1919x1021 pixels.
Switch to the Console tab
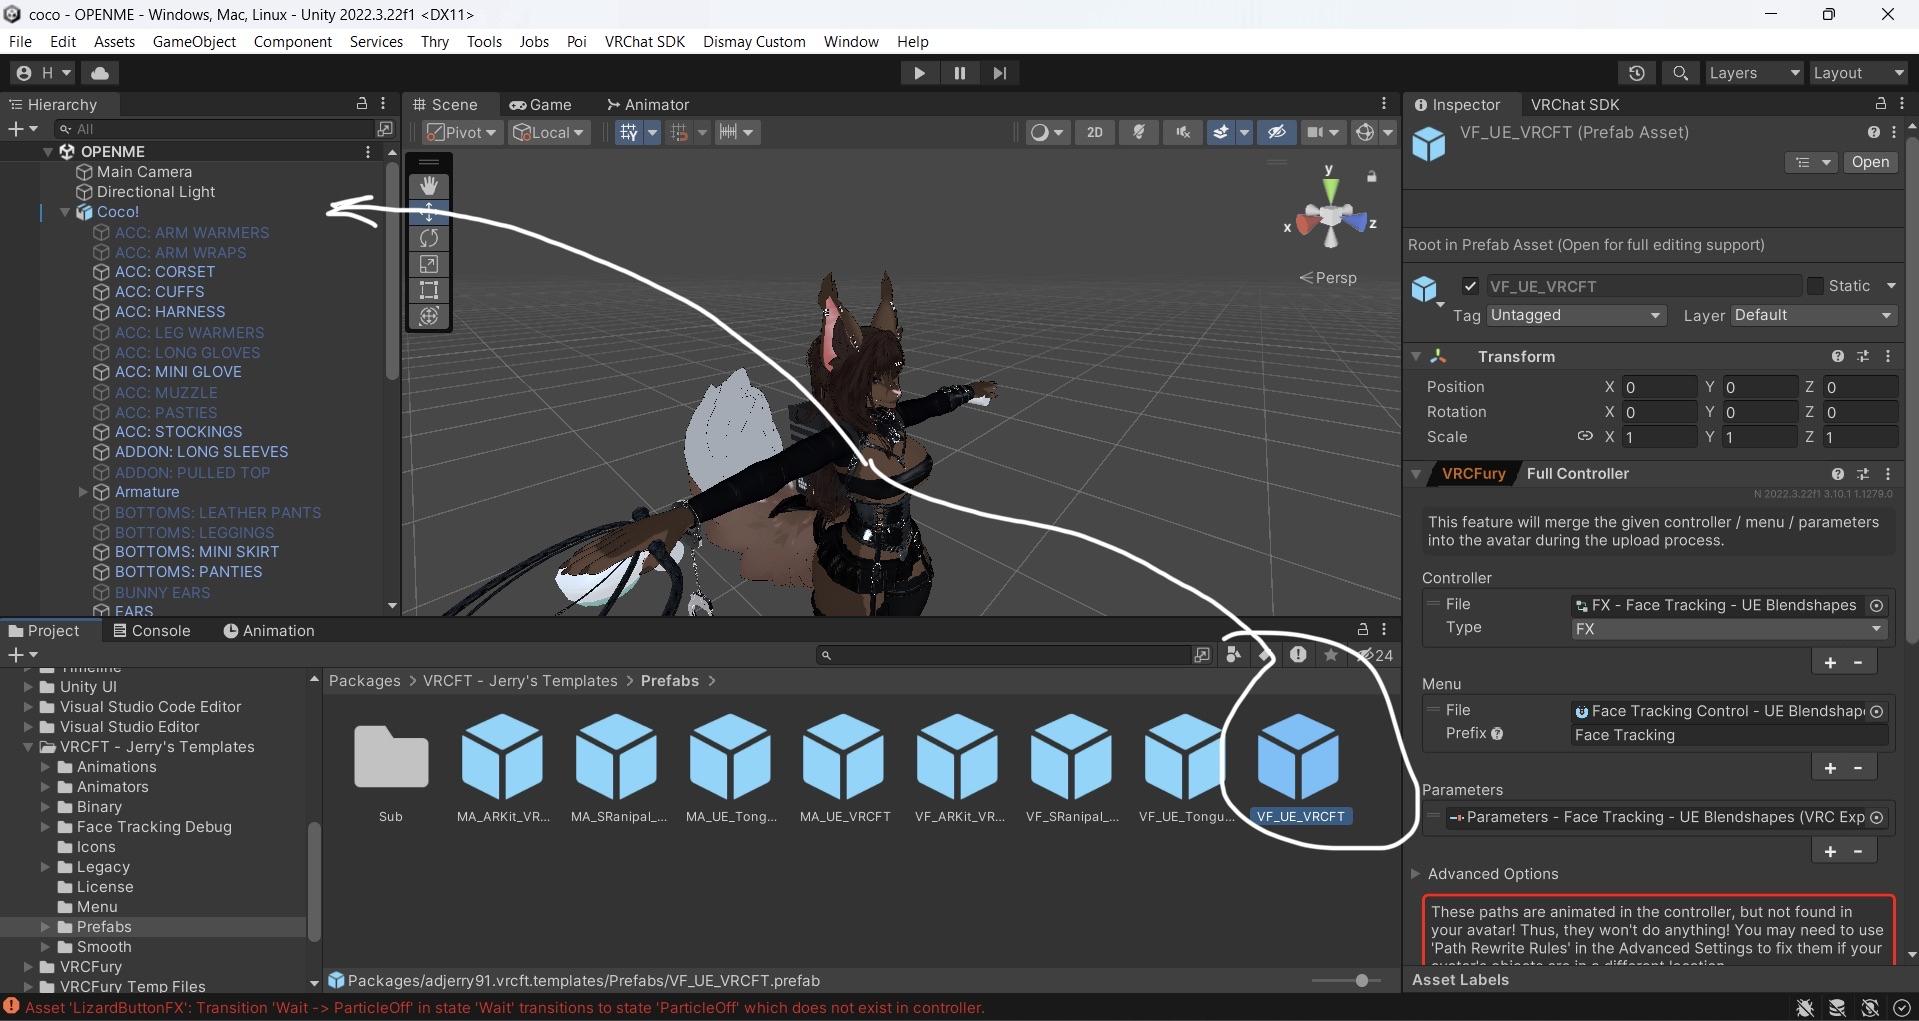click(151, 631)
